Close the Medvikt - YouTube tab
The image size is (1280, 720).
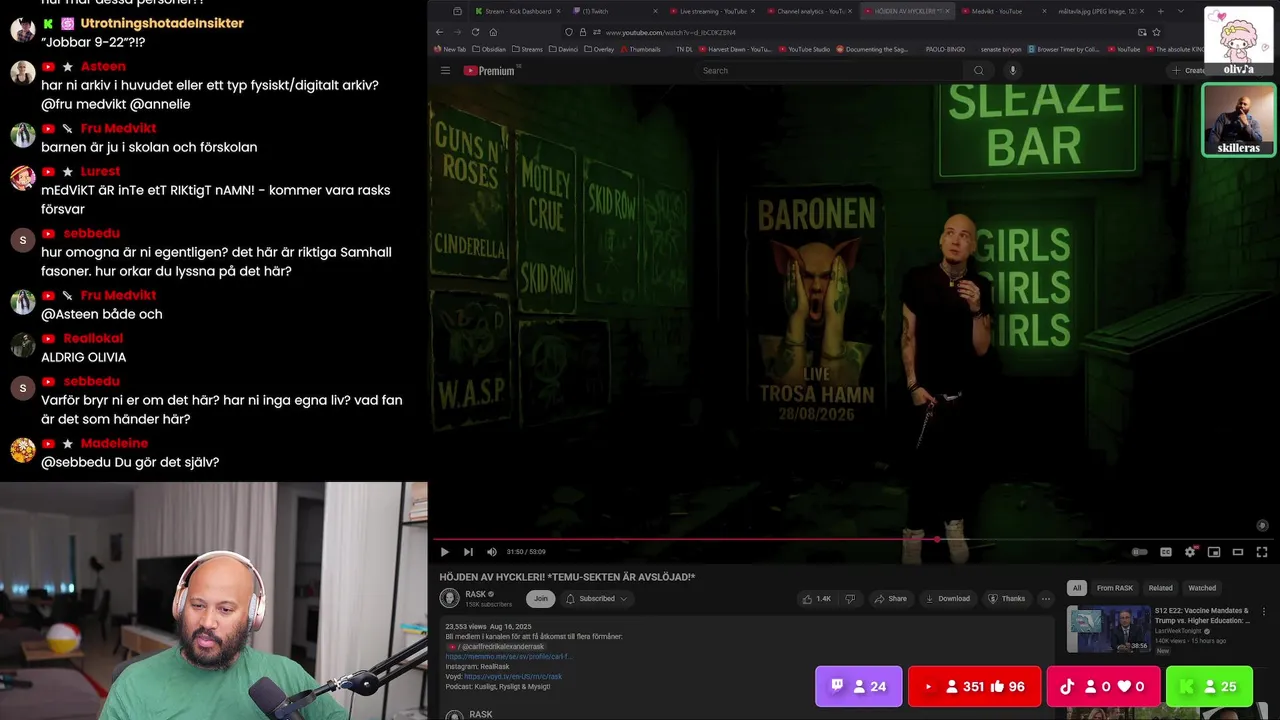1044,11
